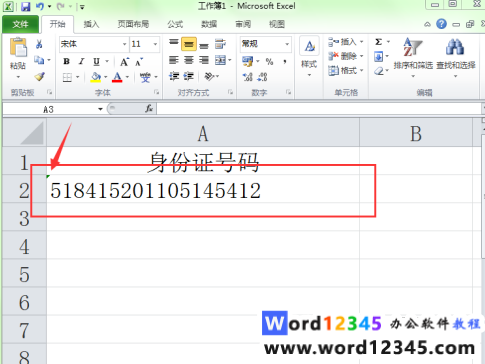
Task: Decrease font size with small A
Action: tap(139, 62)
